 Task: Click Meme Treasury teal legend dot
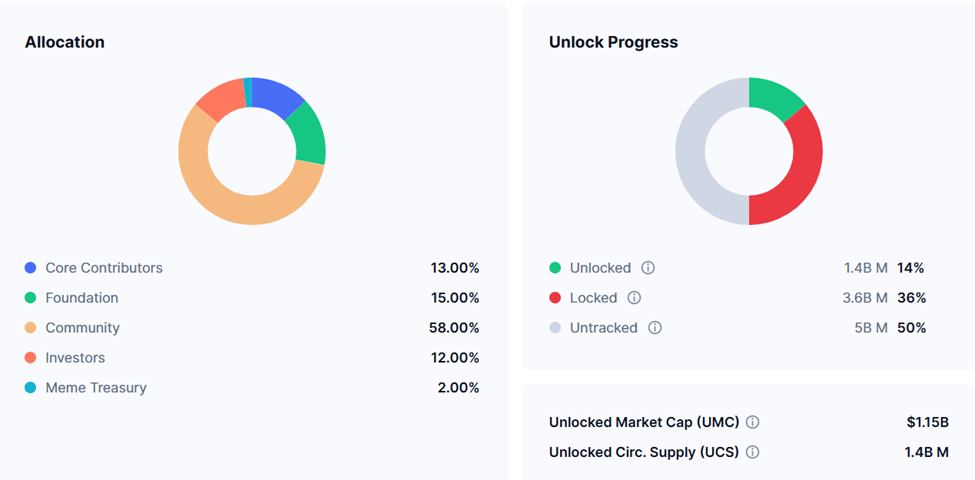(31, 388)
